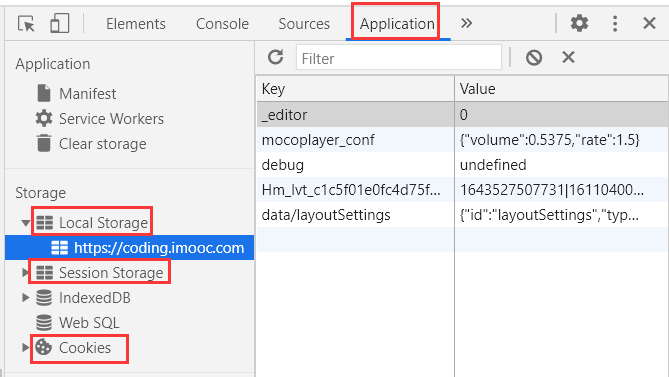Refresh the storage table

[x=276, y=57]
